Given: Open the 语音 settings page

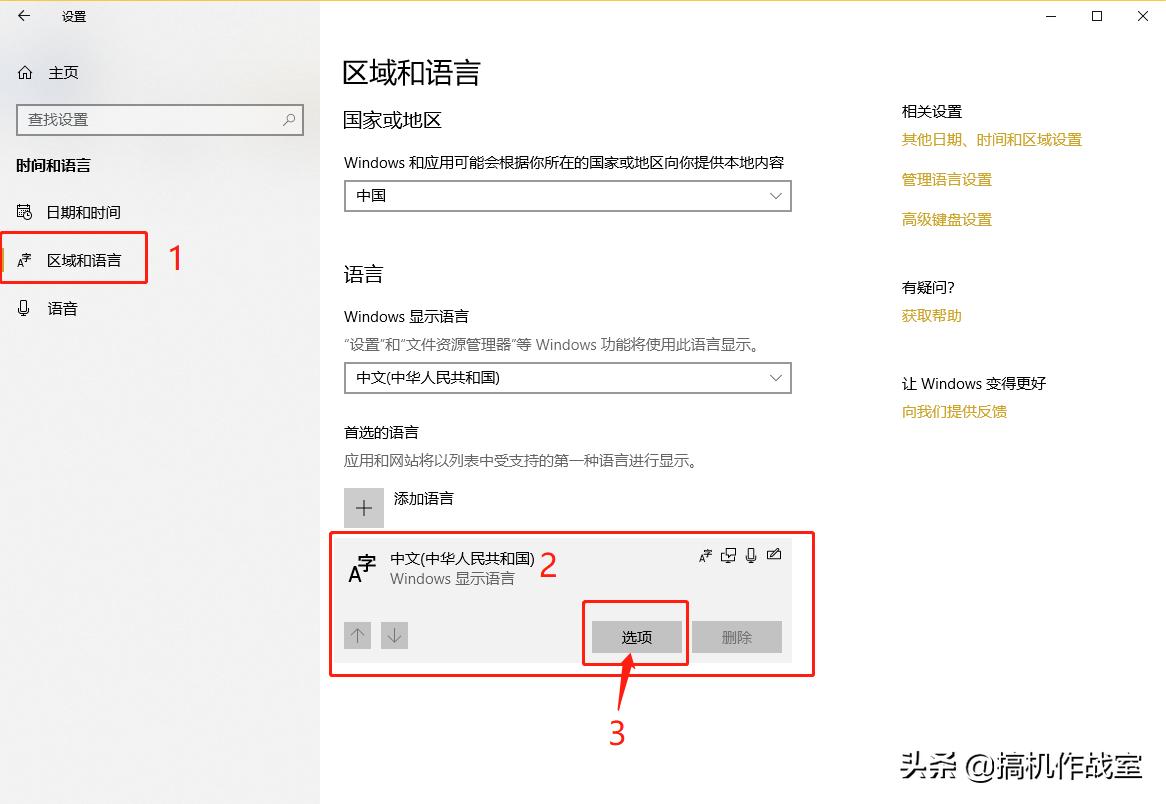Looking at the screenshot, I should click(62, 308).
